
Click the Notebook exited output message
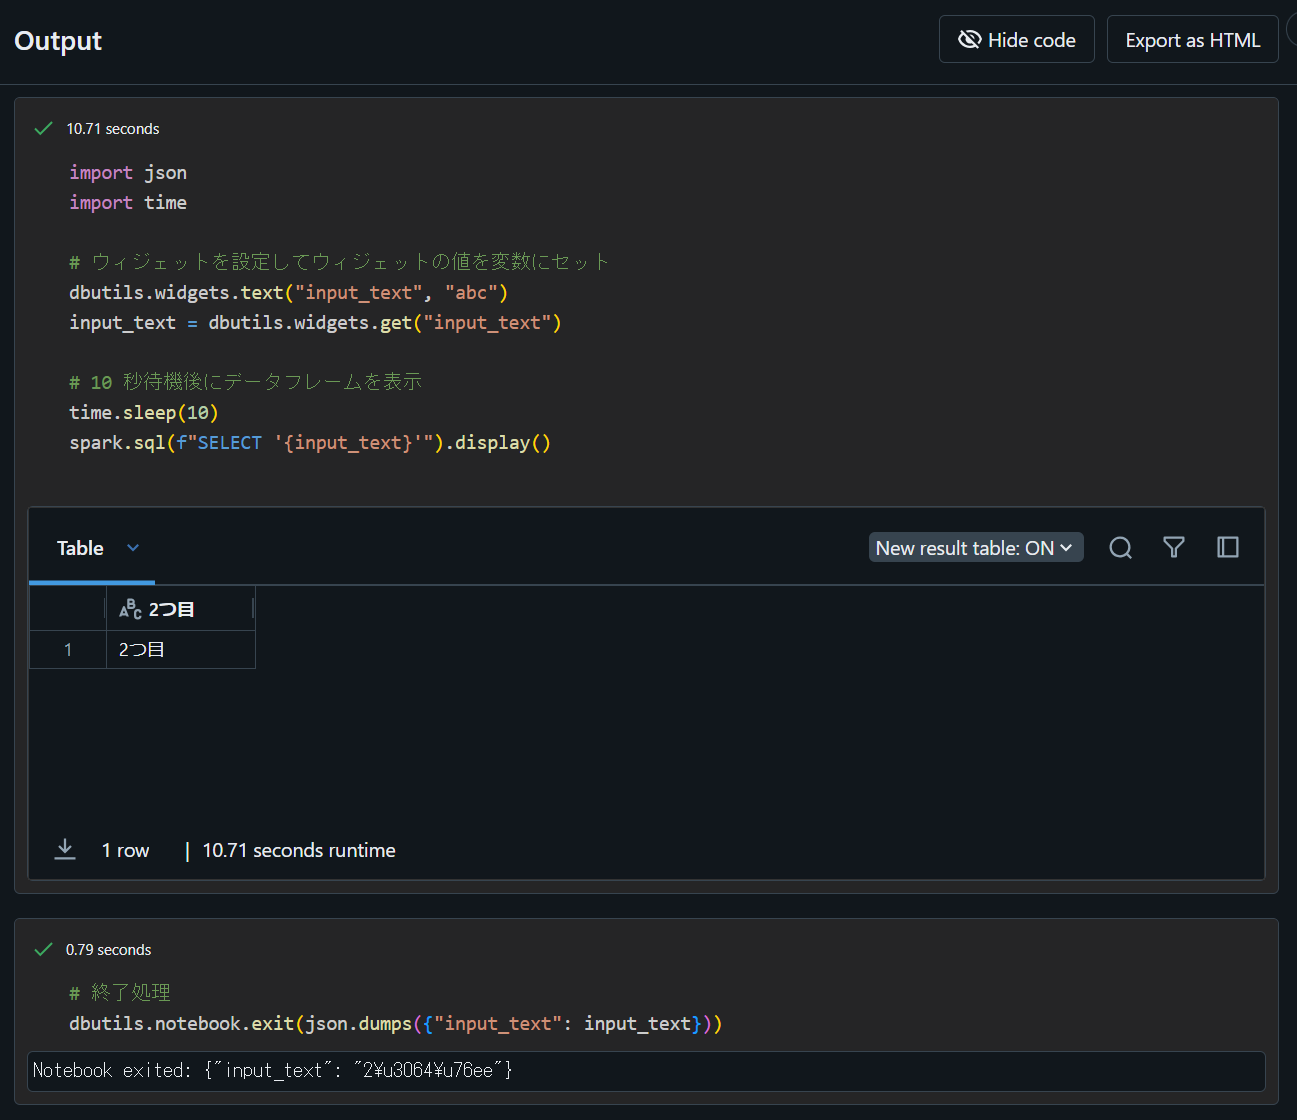272,1070
